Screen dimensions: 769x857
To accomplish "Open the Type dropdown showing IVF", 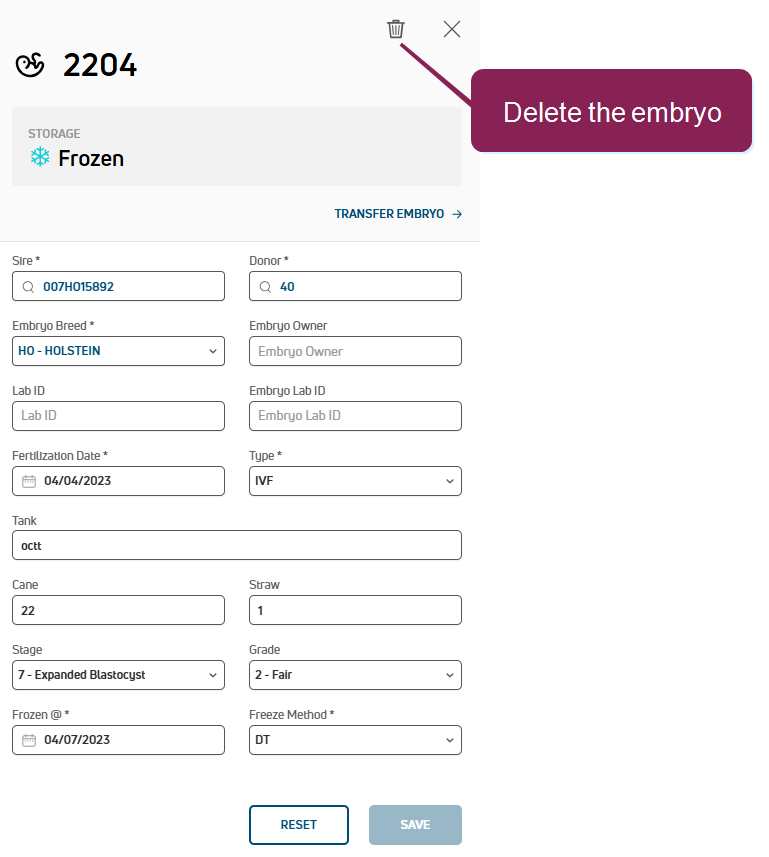I will click(x=355, y=481).
